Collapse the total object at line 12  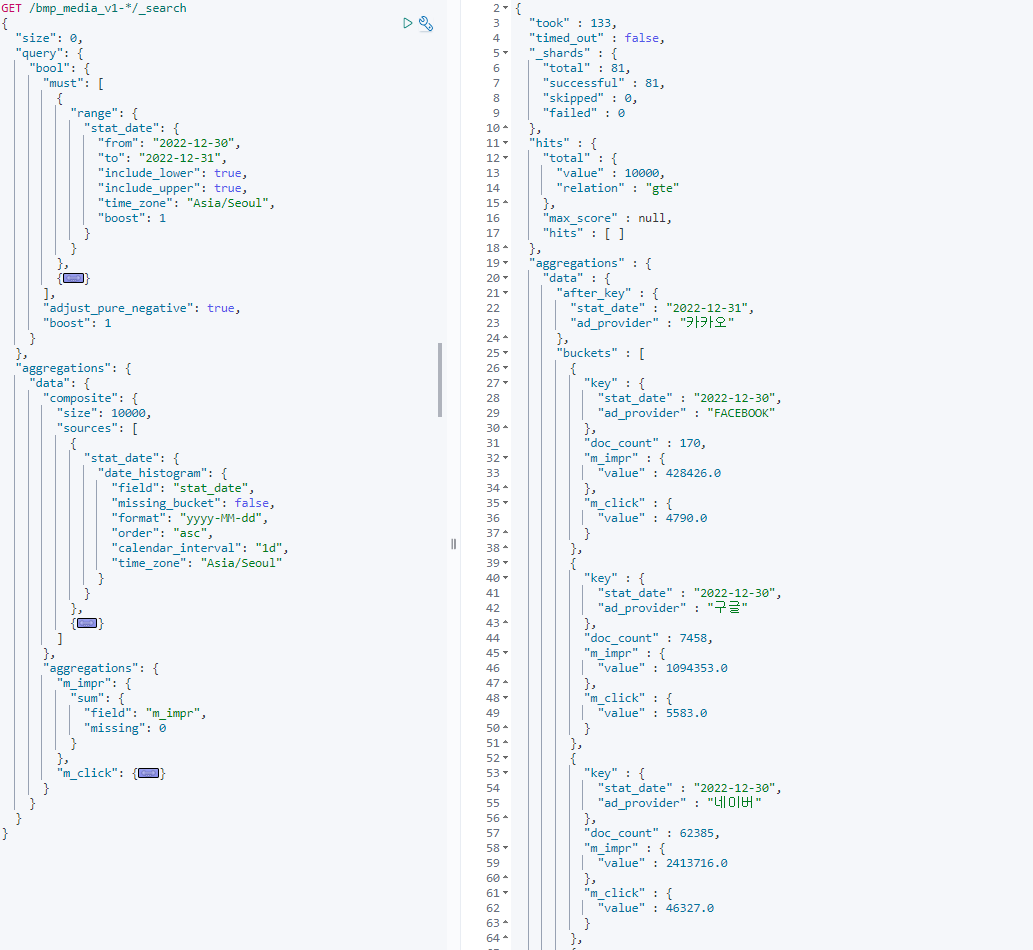[x=505, y=158]
